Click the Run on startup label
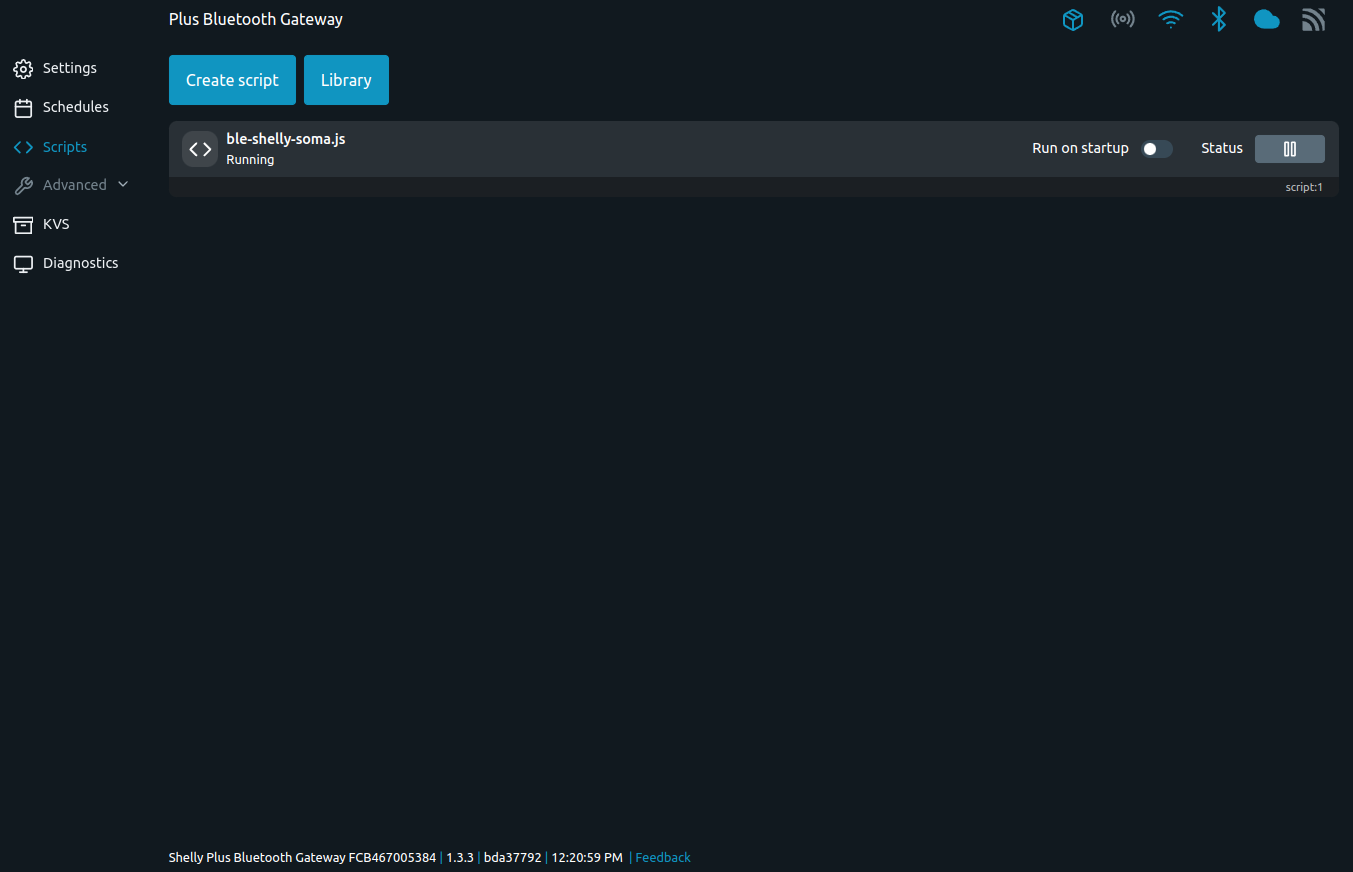The width and height of the screenshot is (1353, 872). click(x=1080, y=148)
